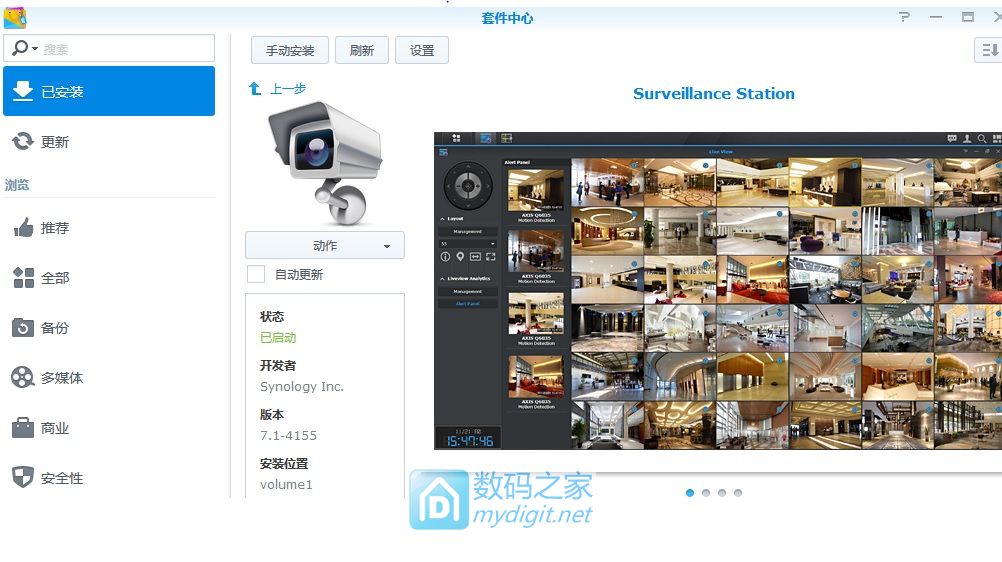Click the search magnifier dropdown icon
The image size is (1002, 562).
[x=25, y=48]
